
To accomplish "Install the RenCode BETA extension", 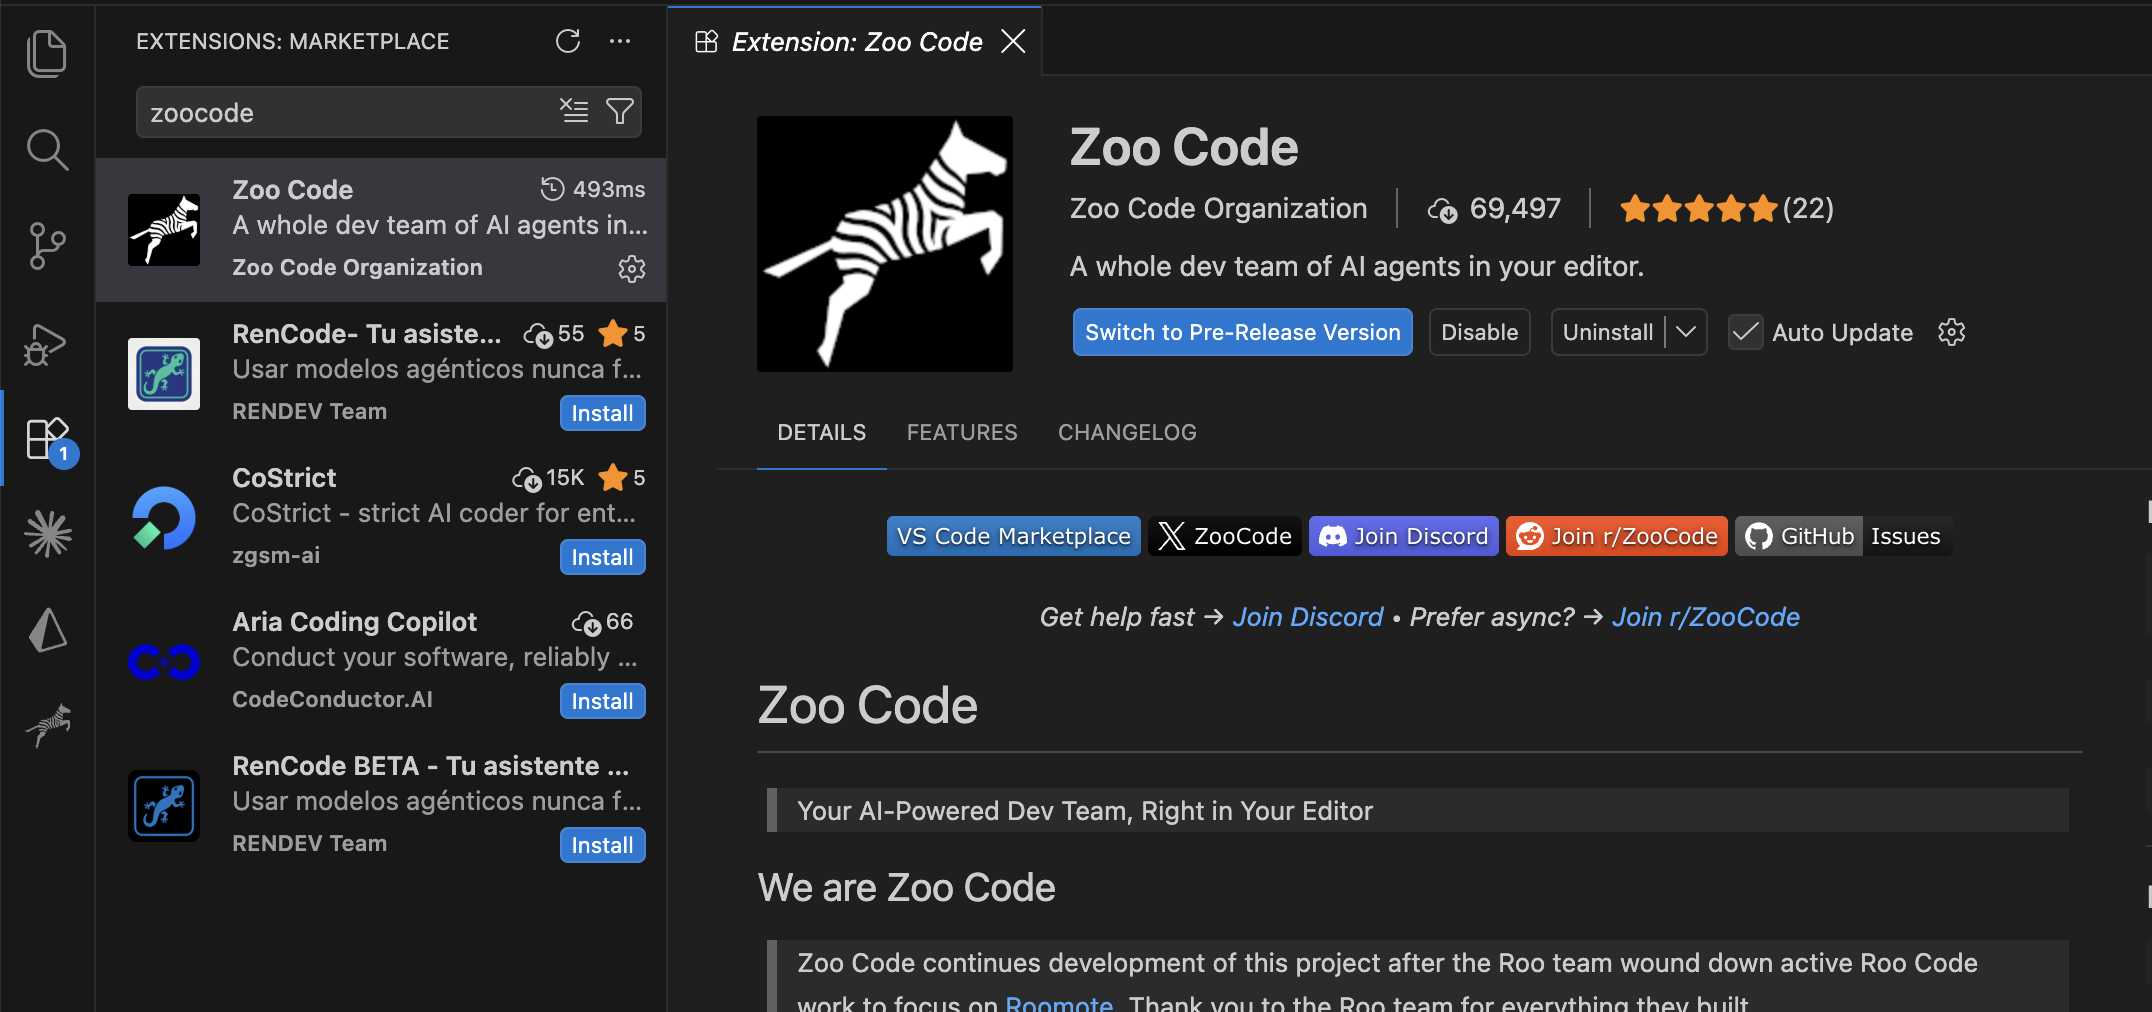I will pos(602,845).
